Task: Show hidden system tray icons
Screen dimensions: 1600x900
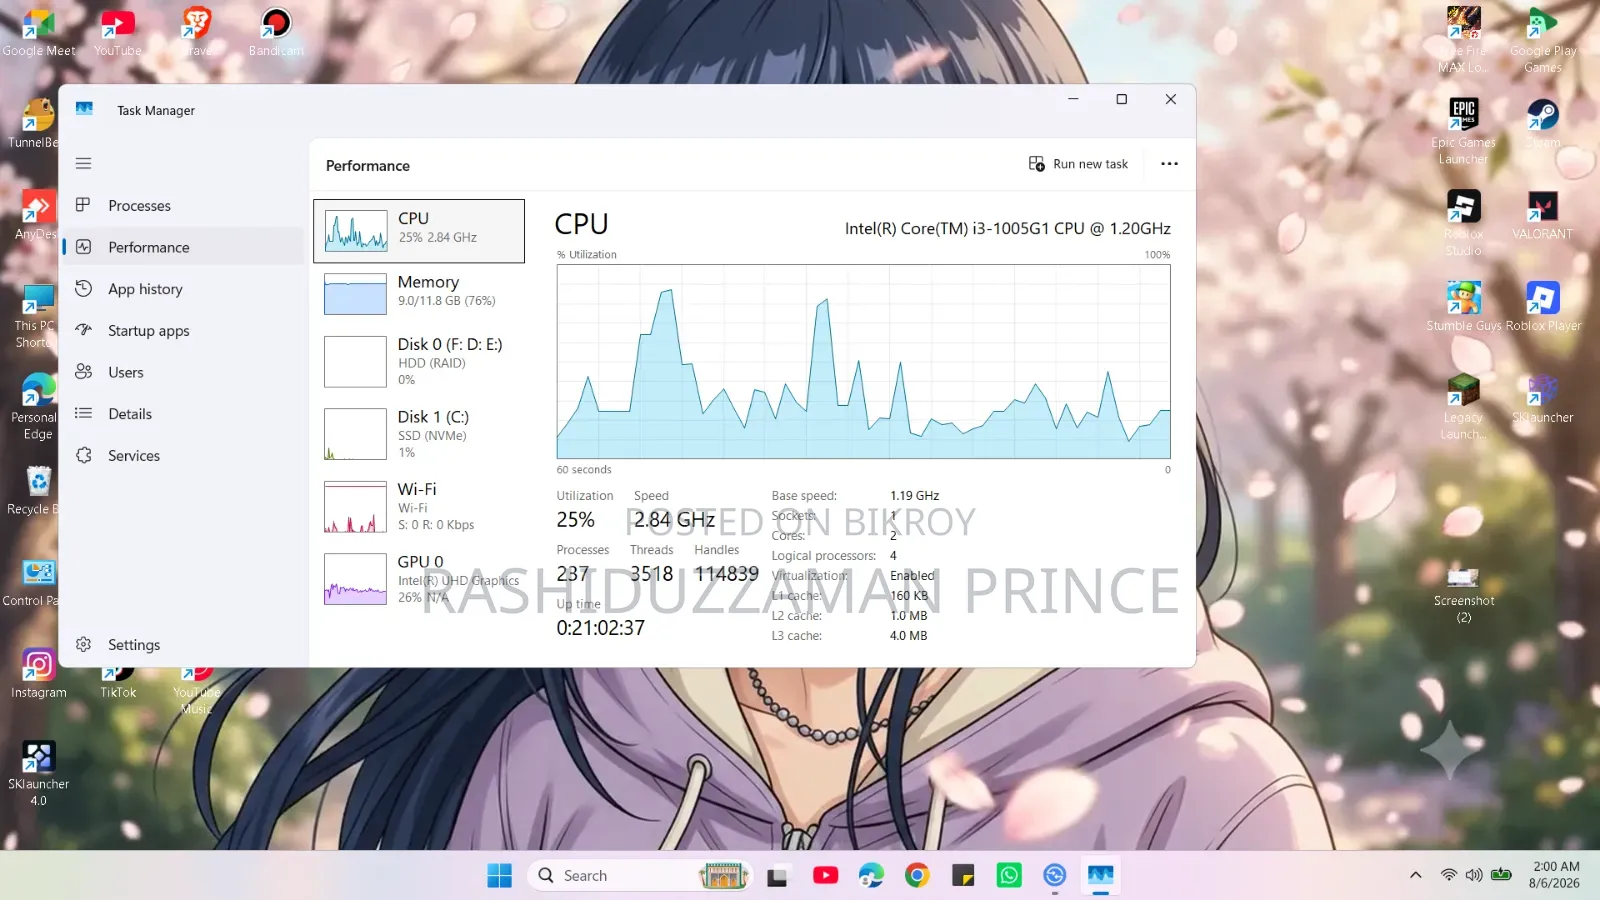Action: [x=1415, y=875]
